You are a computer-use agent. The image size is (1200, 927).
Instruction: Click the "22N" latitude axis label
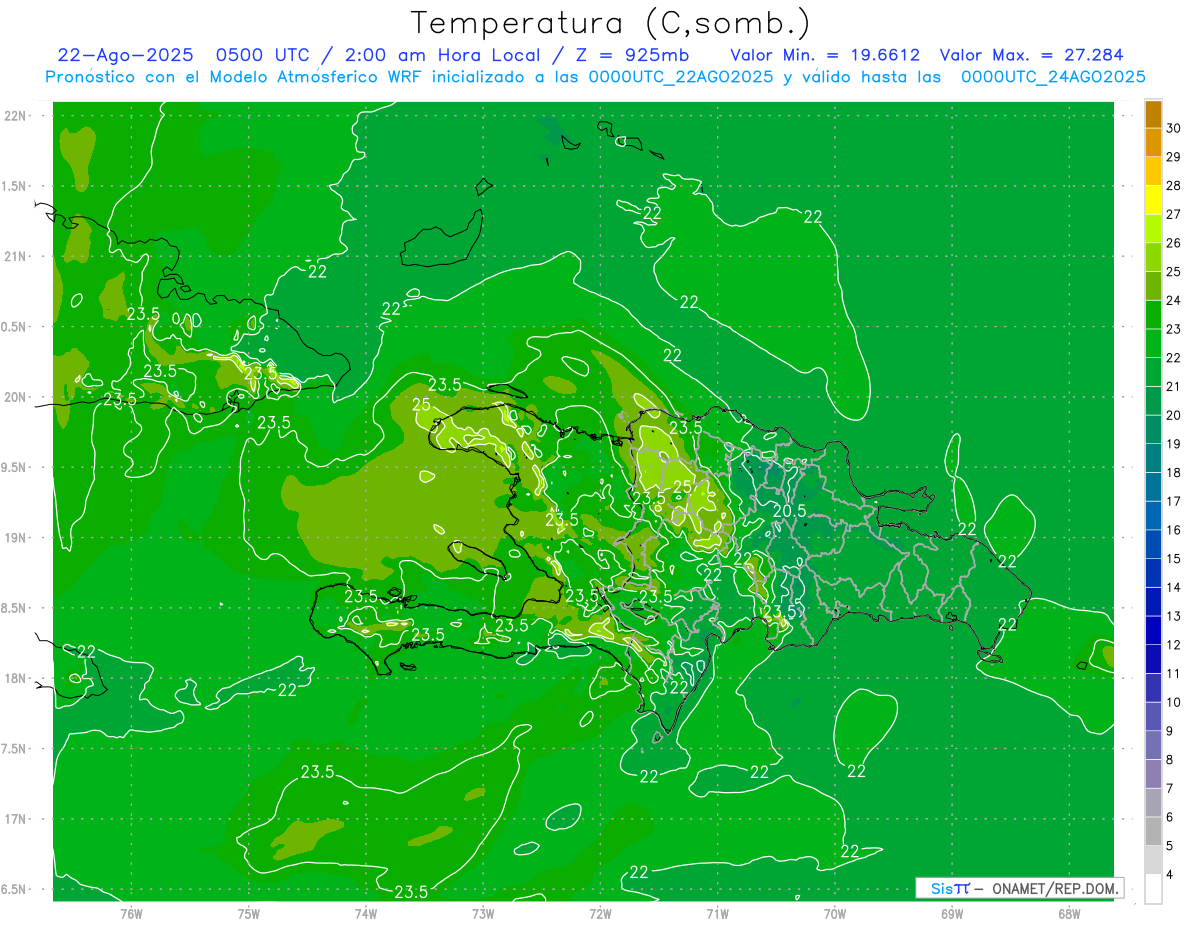[15, 116]
